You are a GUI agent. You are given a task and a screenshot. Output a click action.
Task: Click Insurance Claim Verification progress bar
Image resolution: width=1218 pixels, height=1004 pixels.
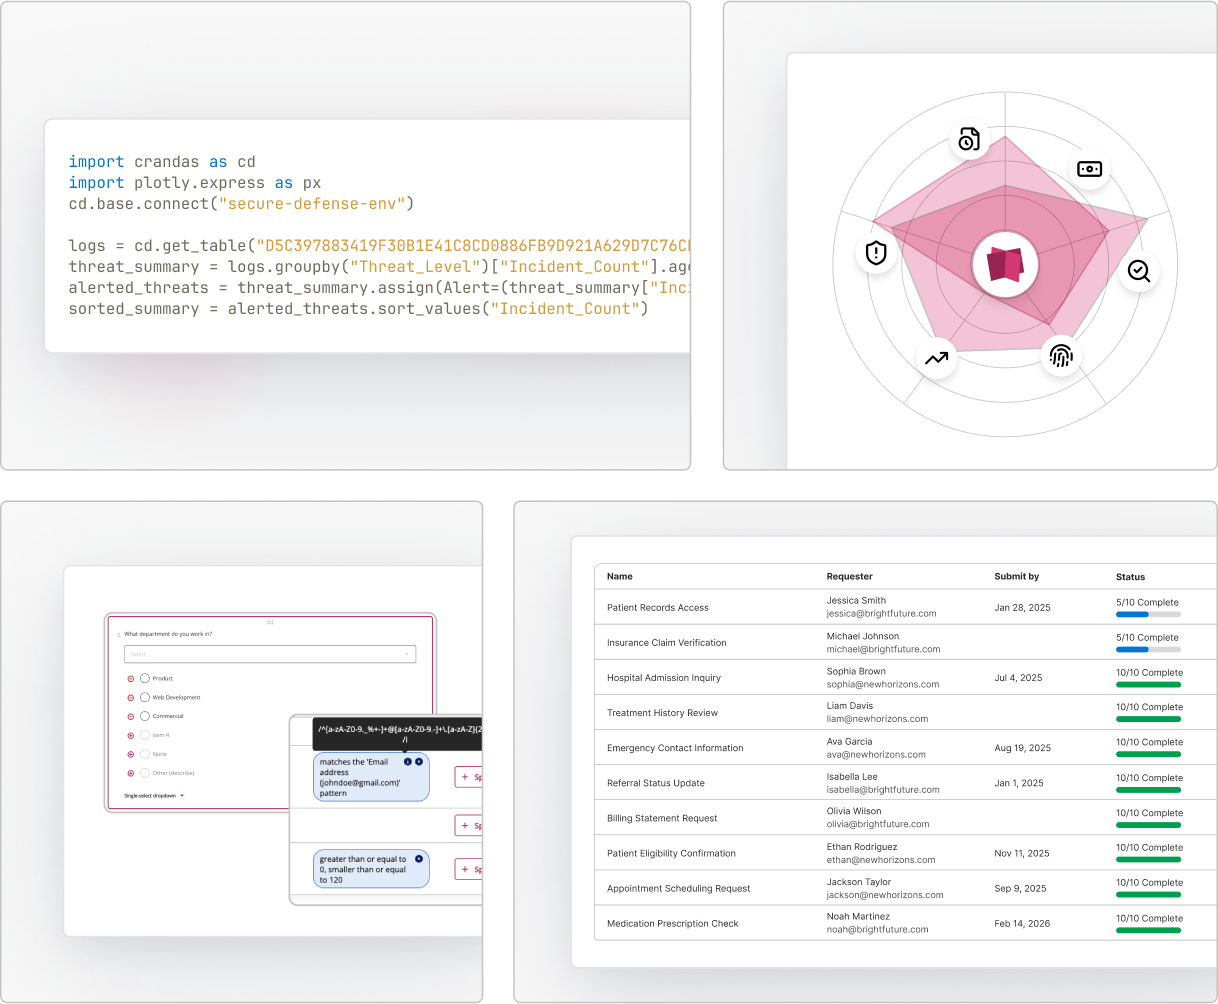(1148, 650)
